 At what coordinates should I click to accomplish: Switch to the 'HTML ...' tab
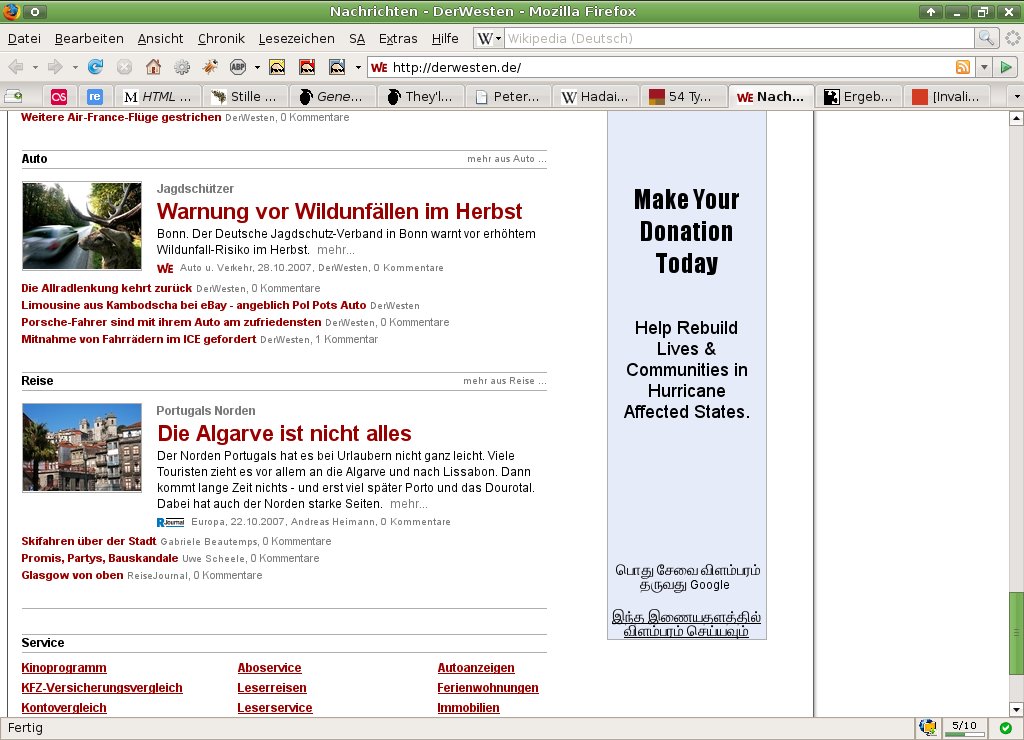click(x=159, y=97)
